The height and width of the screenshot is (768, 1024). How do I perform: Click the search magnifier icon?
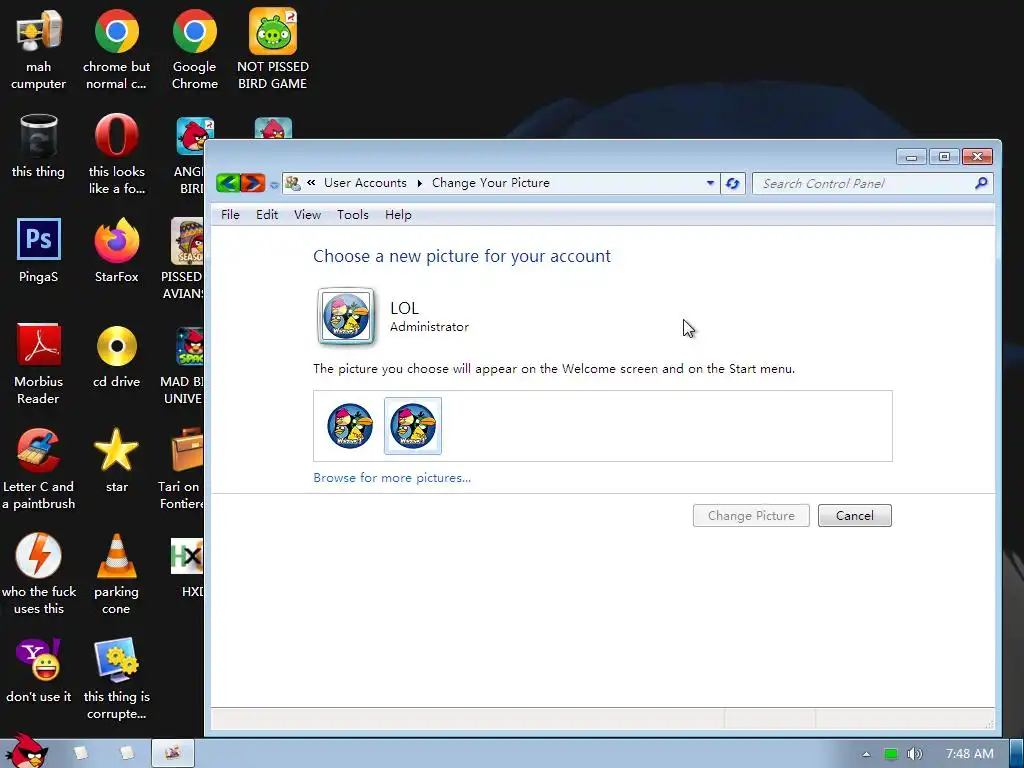(981, 184)
